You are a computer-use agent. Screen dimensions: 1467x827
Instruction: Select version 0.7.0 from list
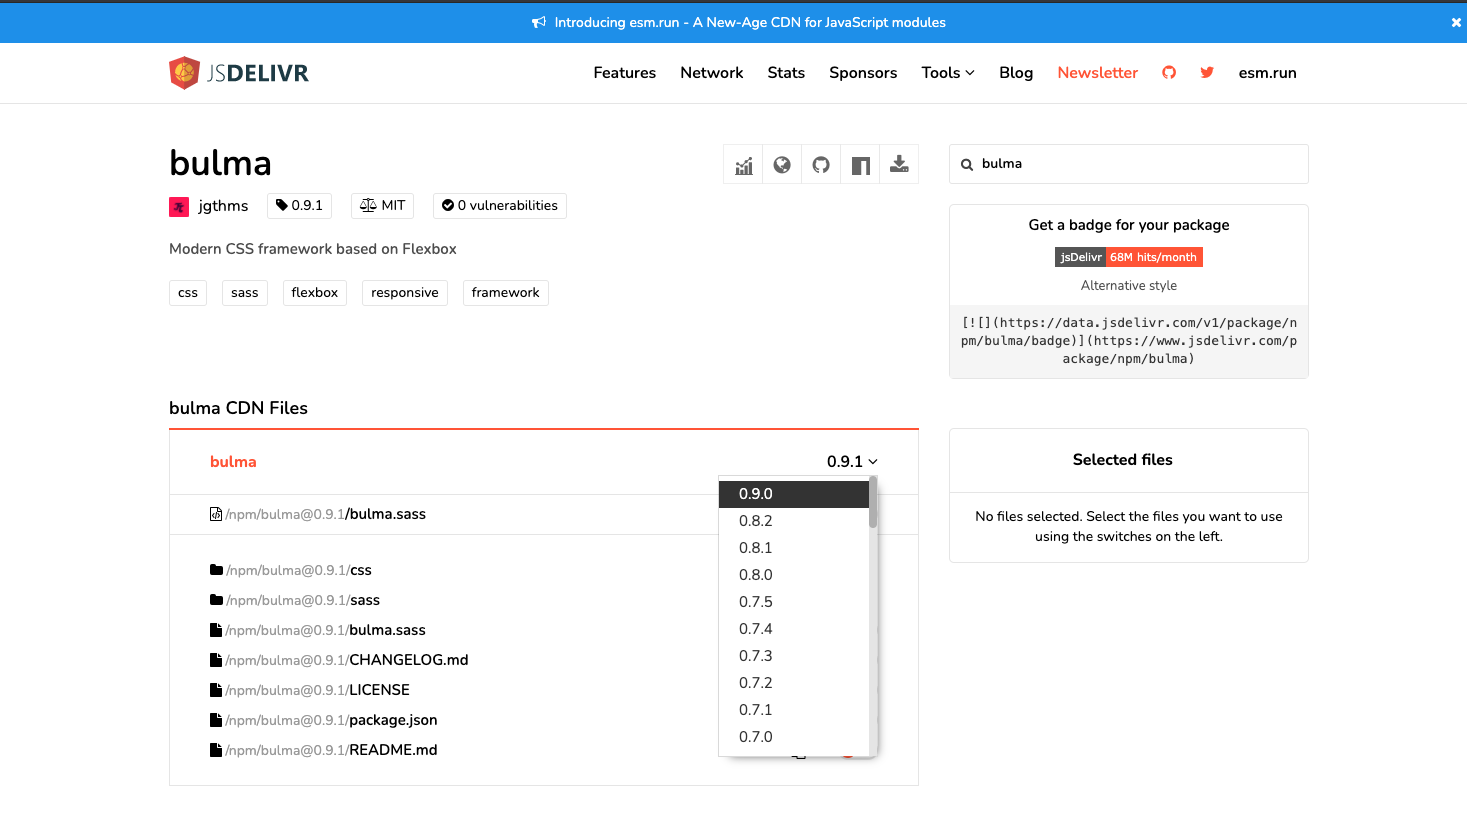point(794,737)
